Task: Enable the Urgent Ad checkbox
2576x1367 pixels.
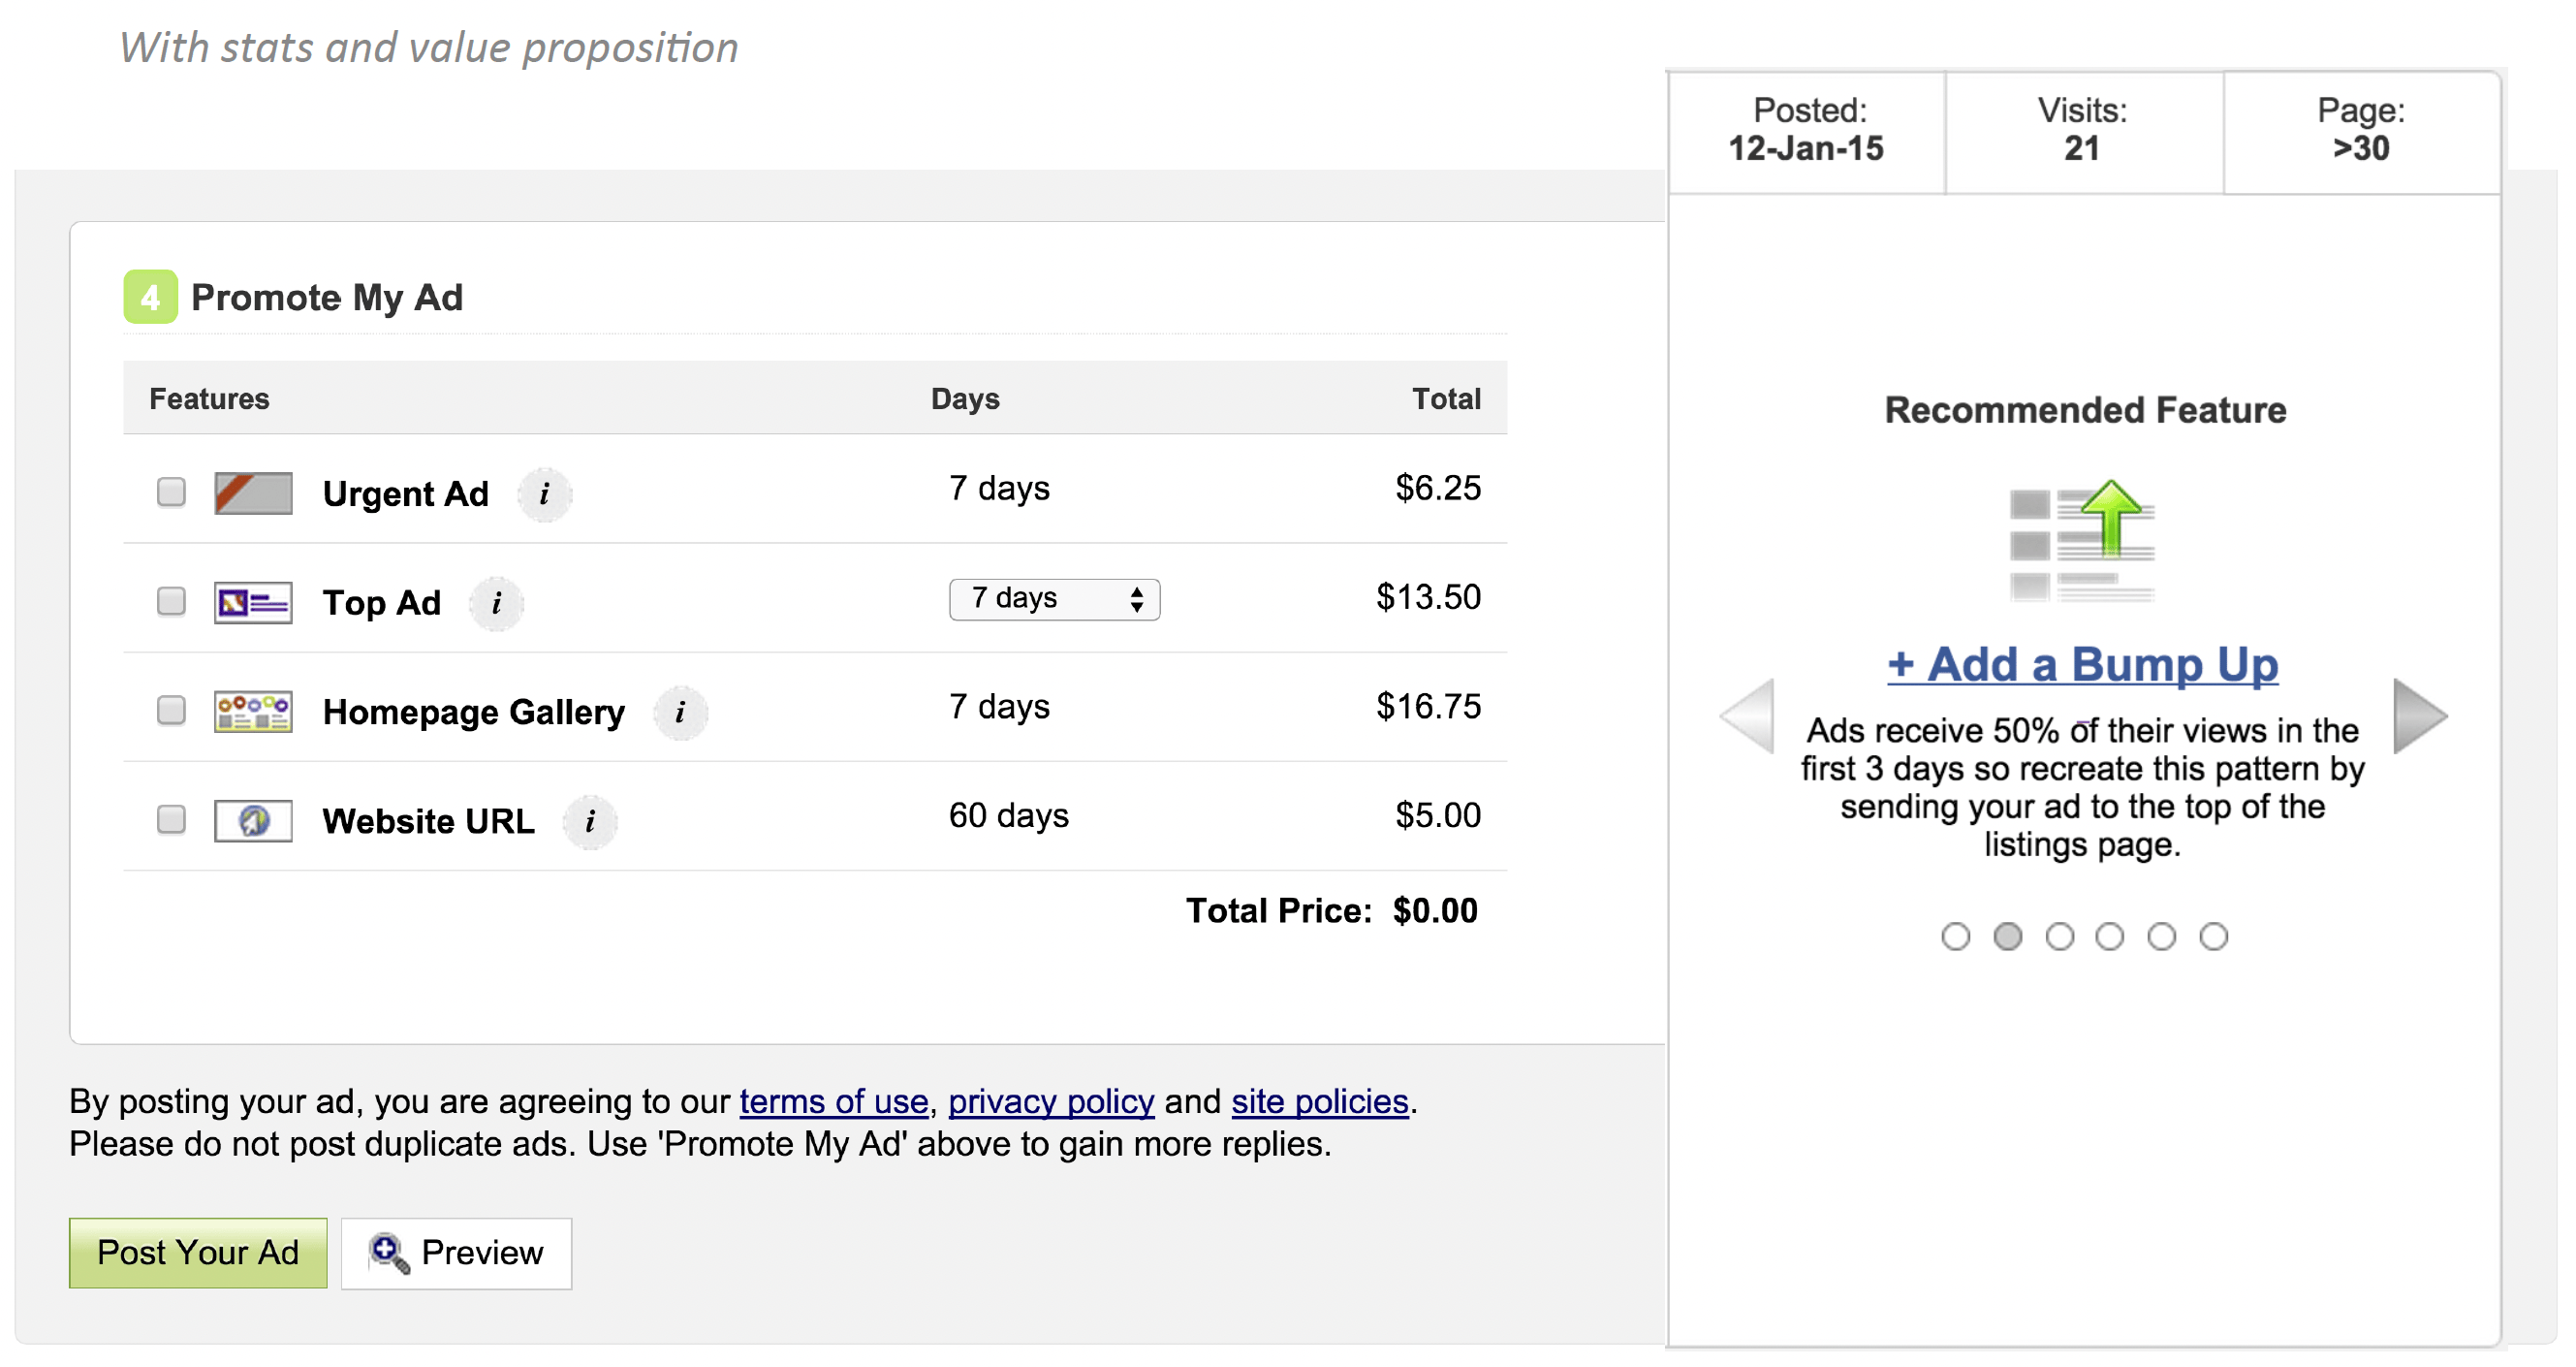Action: [x=171, y=492]
